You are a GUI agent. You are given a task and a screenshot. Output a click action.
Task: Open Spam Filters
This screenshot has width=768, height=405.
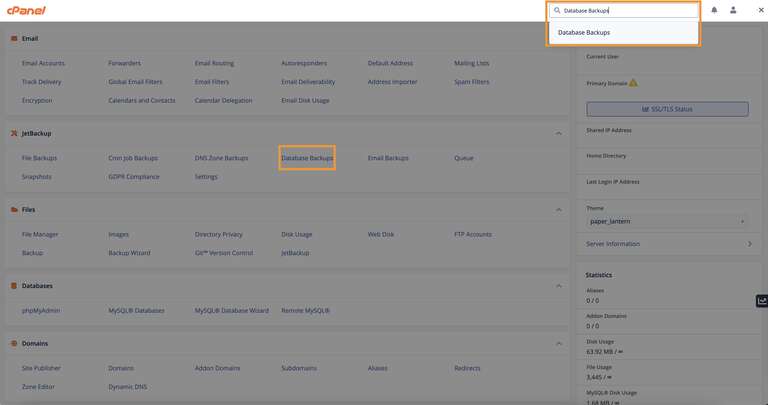(471, 82)
